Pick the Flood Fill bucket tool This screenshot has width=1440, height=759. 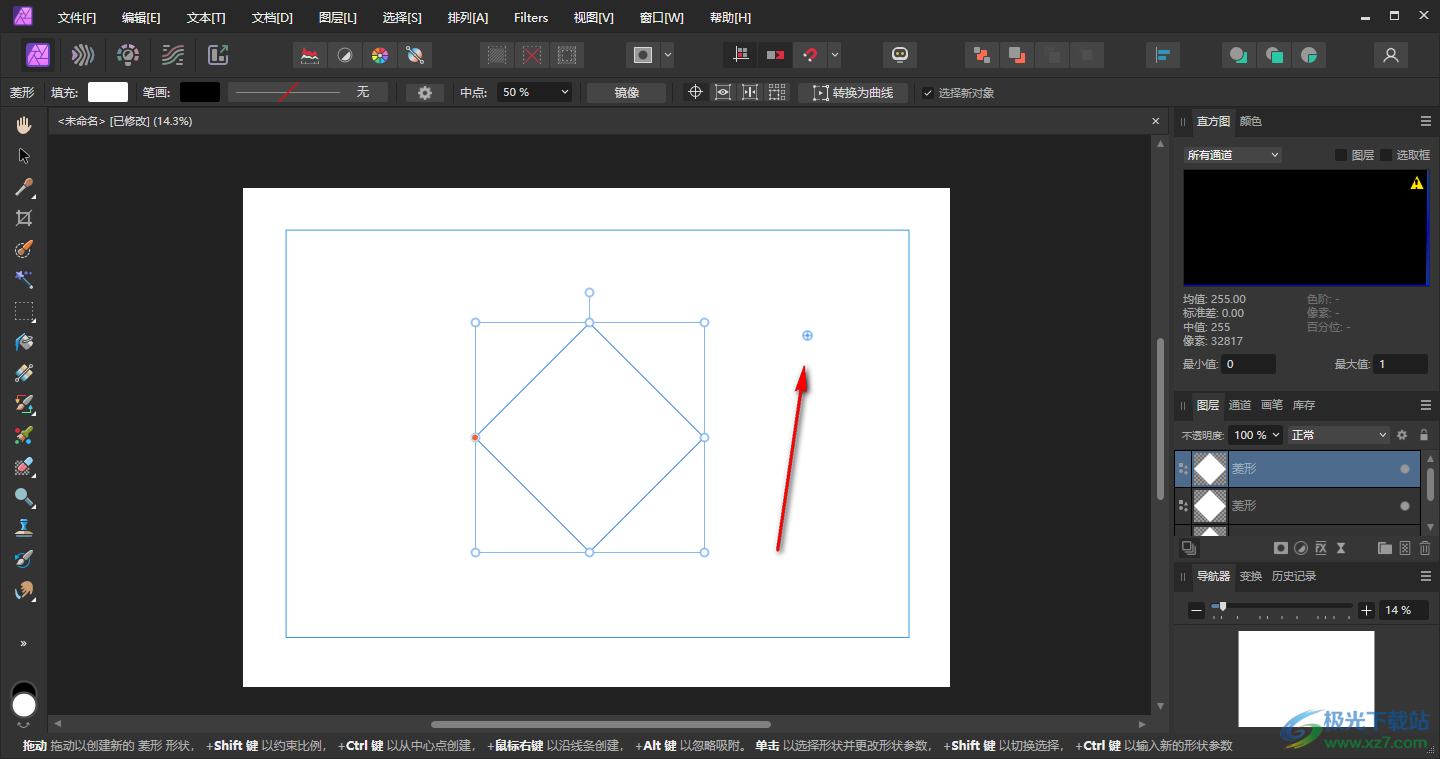[24, 342]
